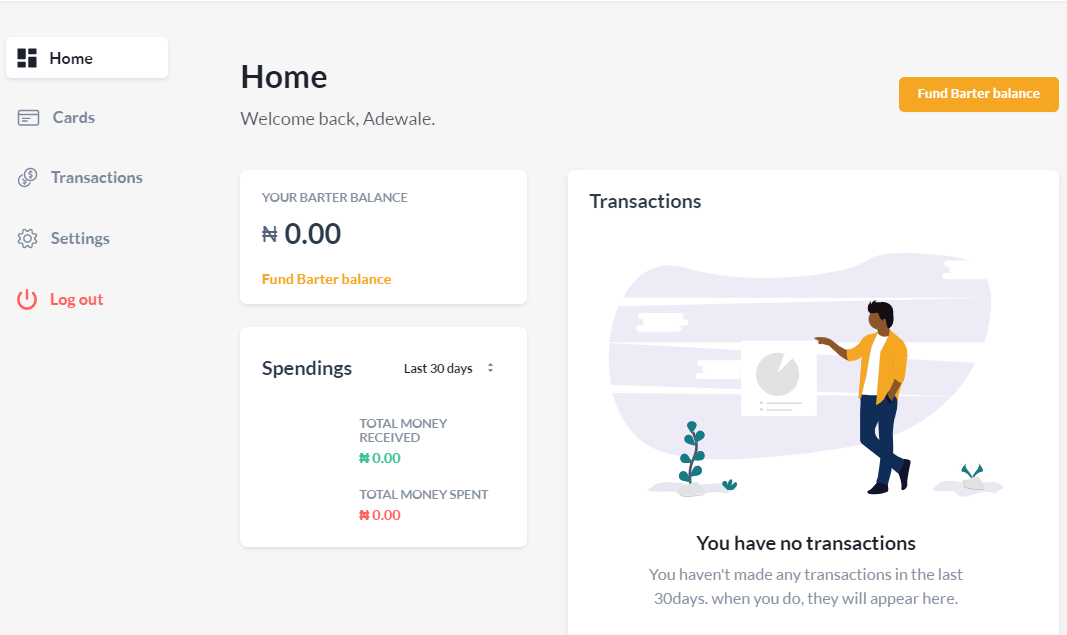1067x635 pixels.
Task: Click the empty transactions illustration
Action: coord(806,374)
